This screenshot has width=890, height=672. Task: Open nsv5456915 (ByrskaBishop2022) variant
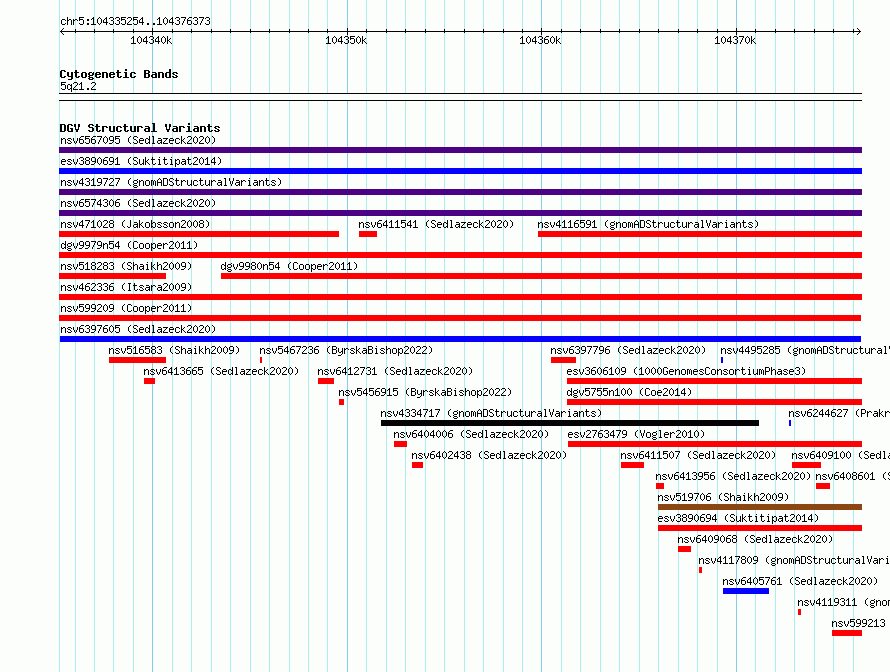425,392
